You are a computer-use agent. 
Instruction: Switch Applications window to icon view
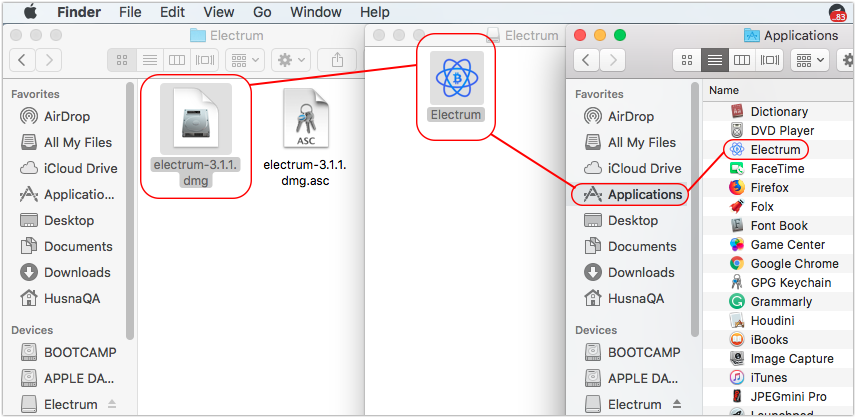coord(687,59)
